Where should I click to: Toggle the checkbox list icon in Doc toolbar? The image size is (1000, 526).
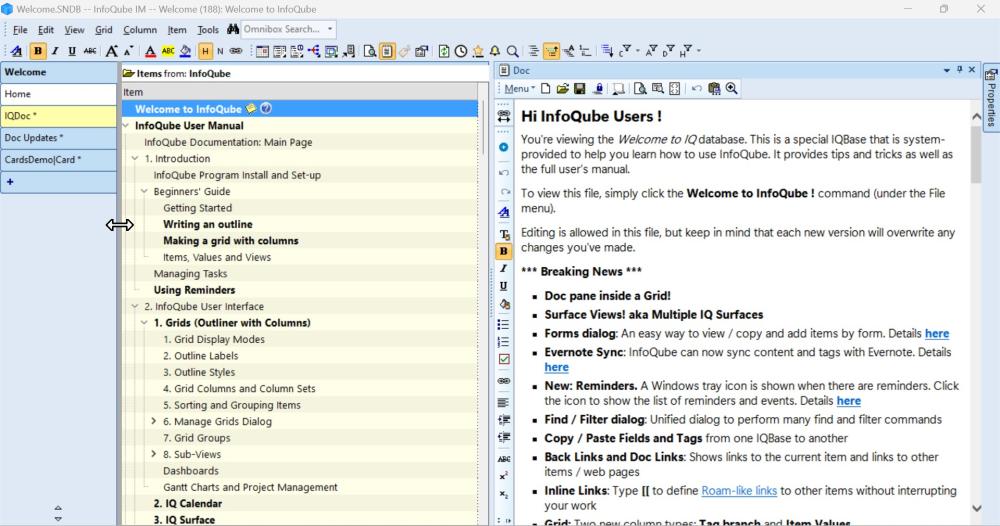504,359
